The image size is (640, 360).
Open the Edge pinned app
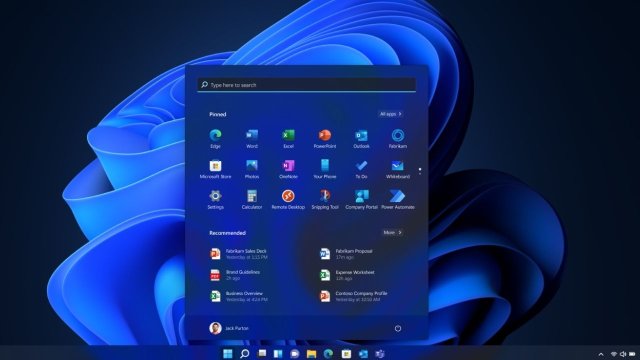(x=216, y=139)
